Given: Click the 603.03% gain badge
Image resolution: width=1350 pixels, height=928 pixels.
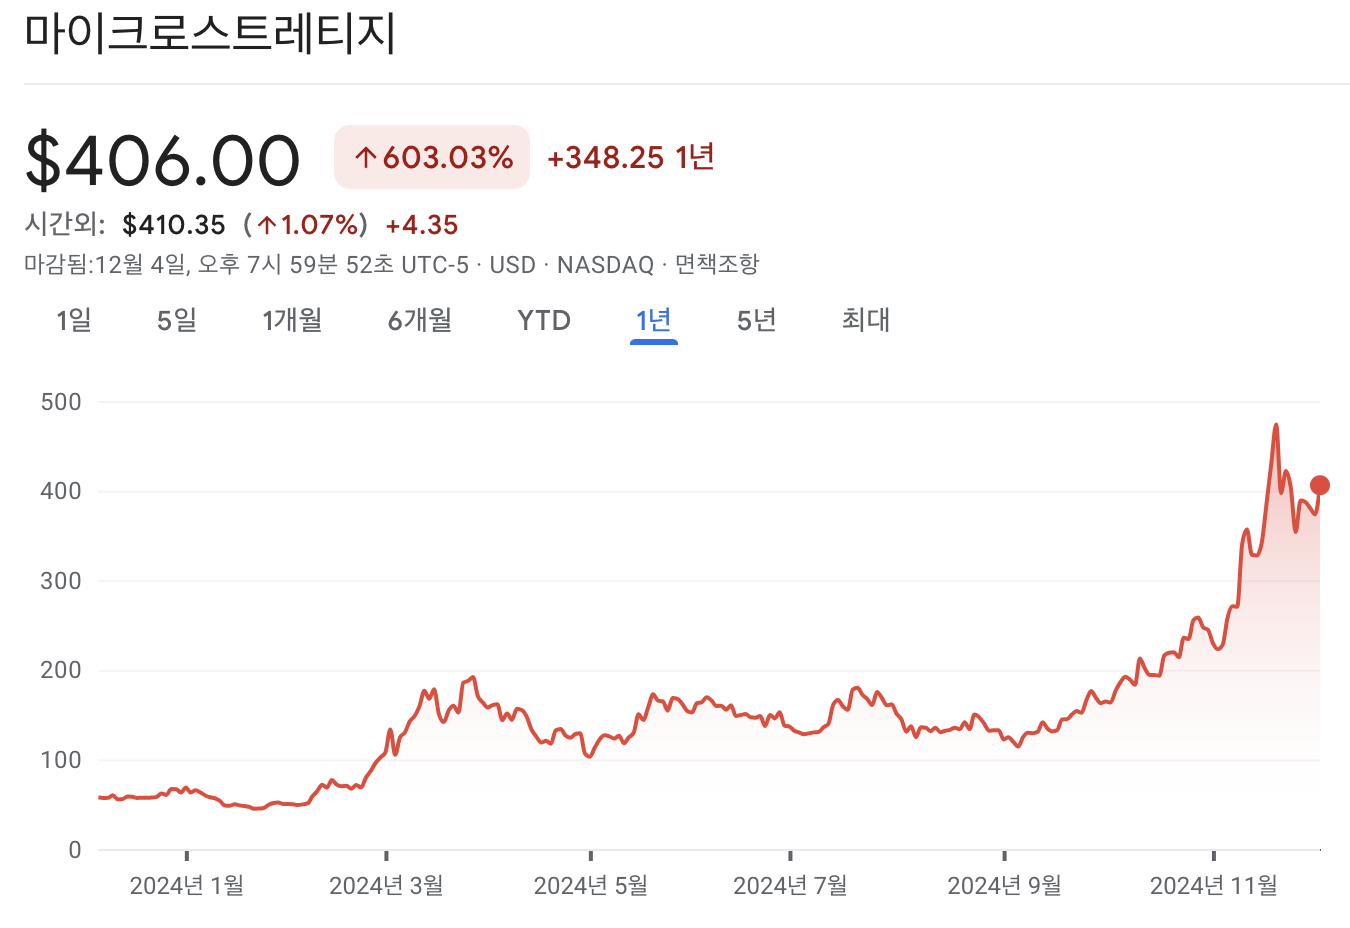Looking at the screenshot, I should (x=432, y=157).
